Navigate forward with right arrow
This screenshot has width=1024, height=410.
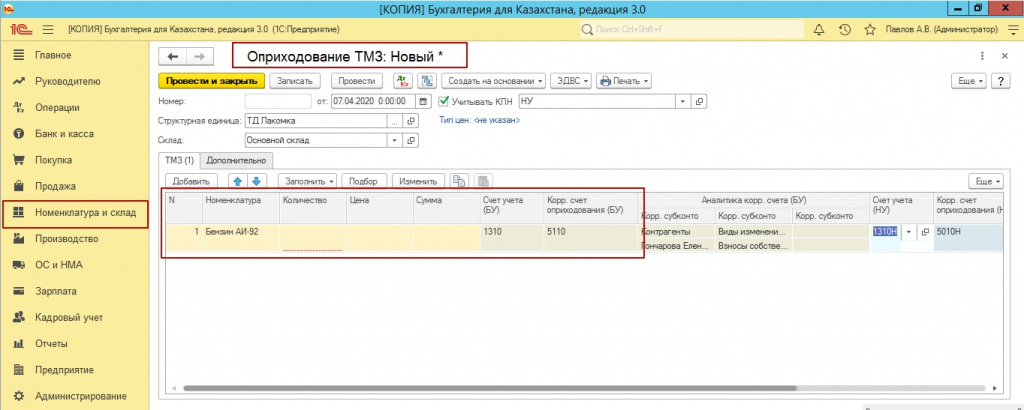tap(200, 56)
